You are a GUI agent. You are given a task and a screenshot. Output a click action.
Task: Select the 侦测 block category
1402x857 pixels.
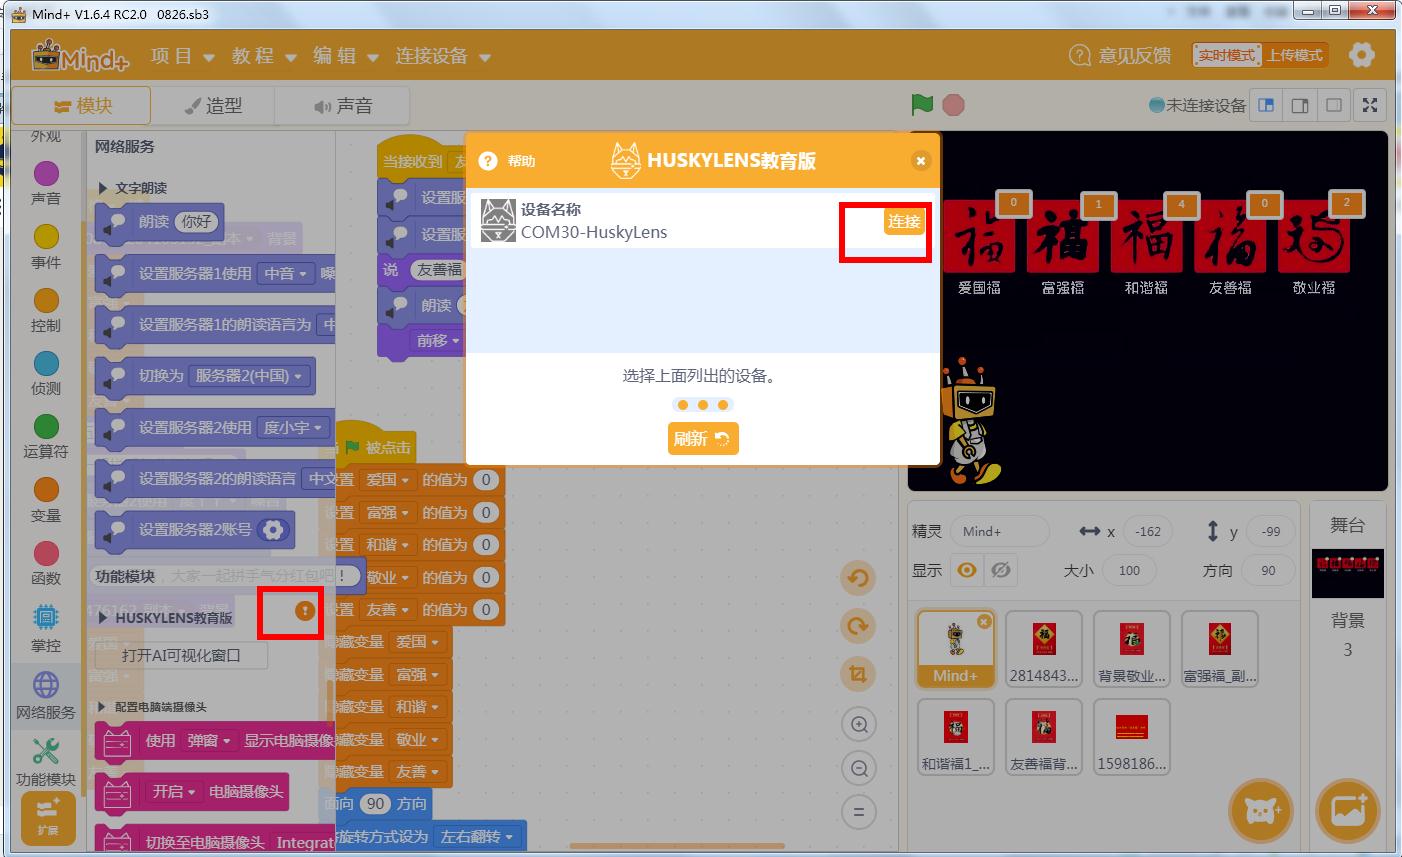(x=46, y=373)
